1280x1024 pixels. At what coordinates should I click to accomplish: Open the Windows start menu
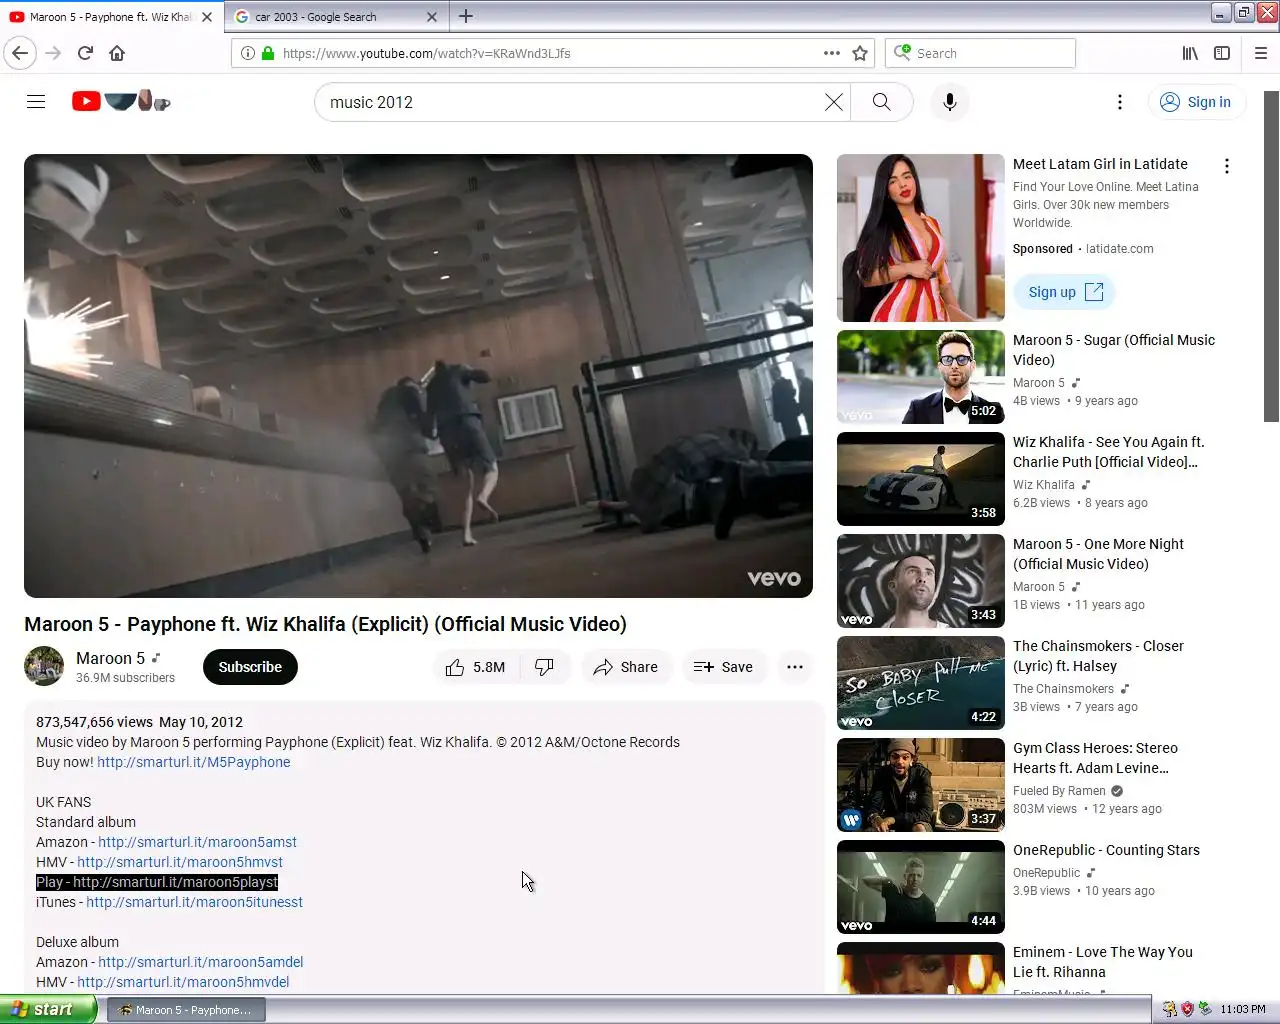pos(48,1009)
